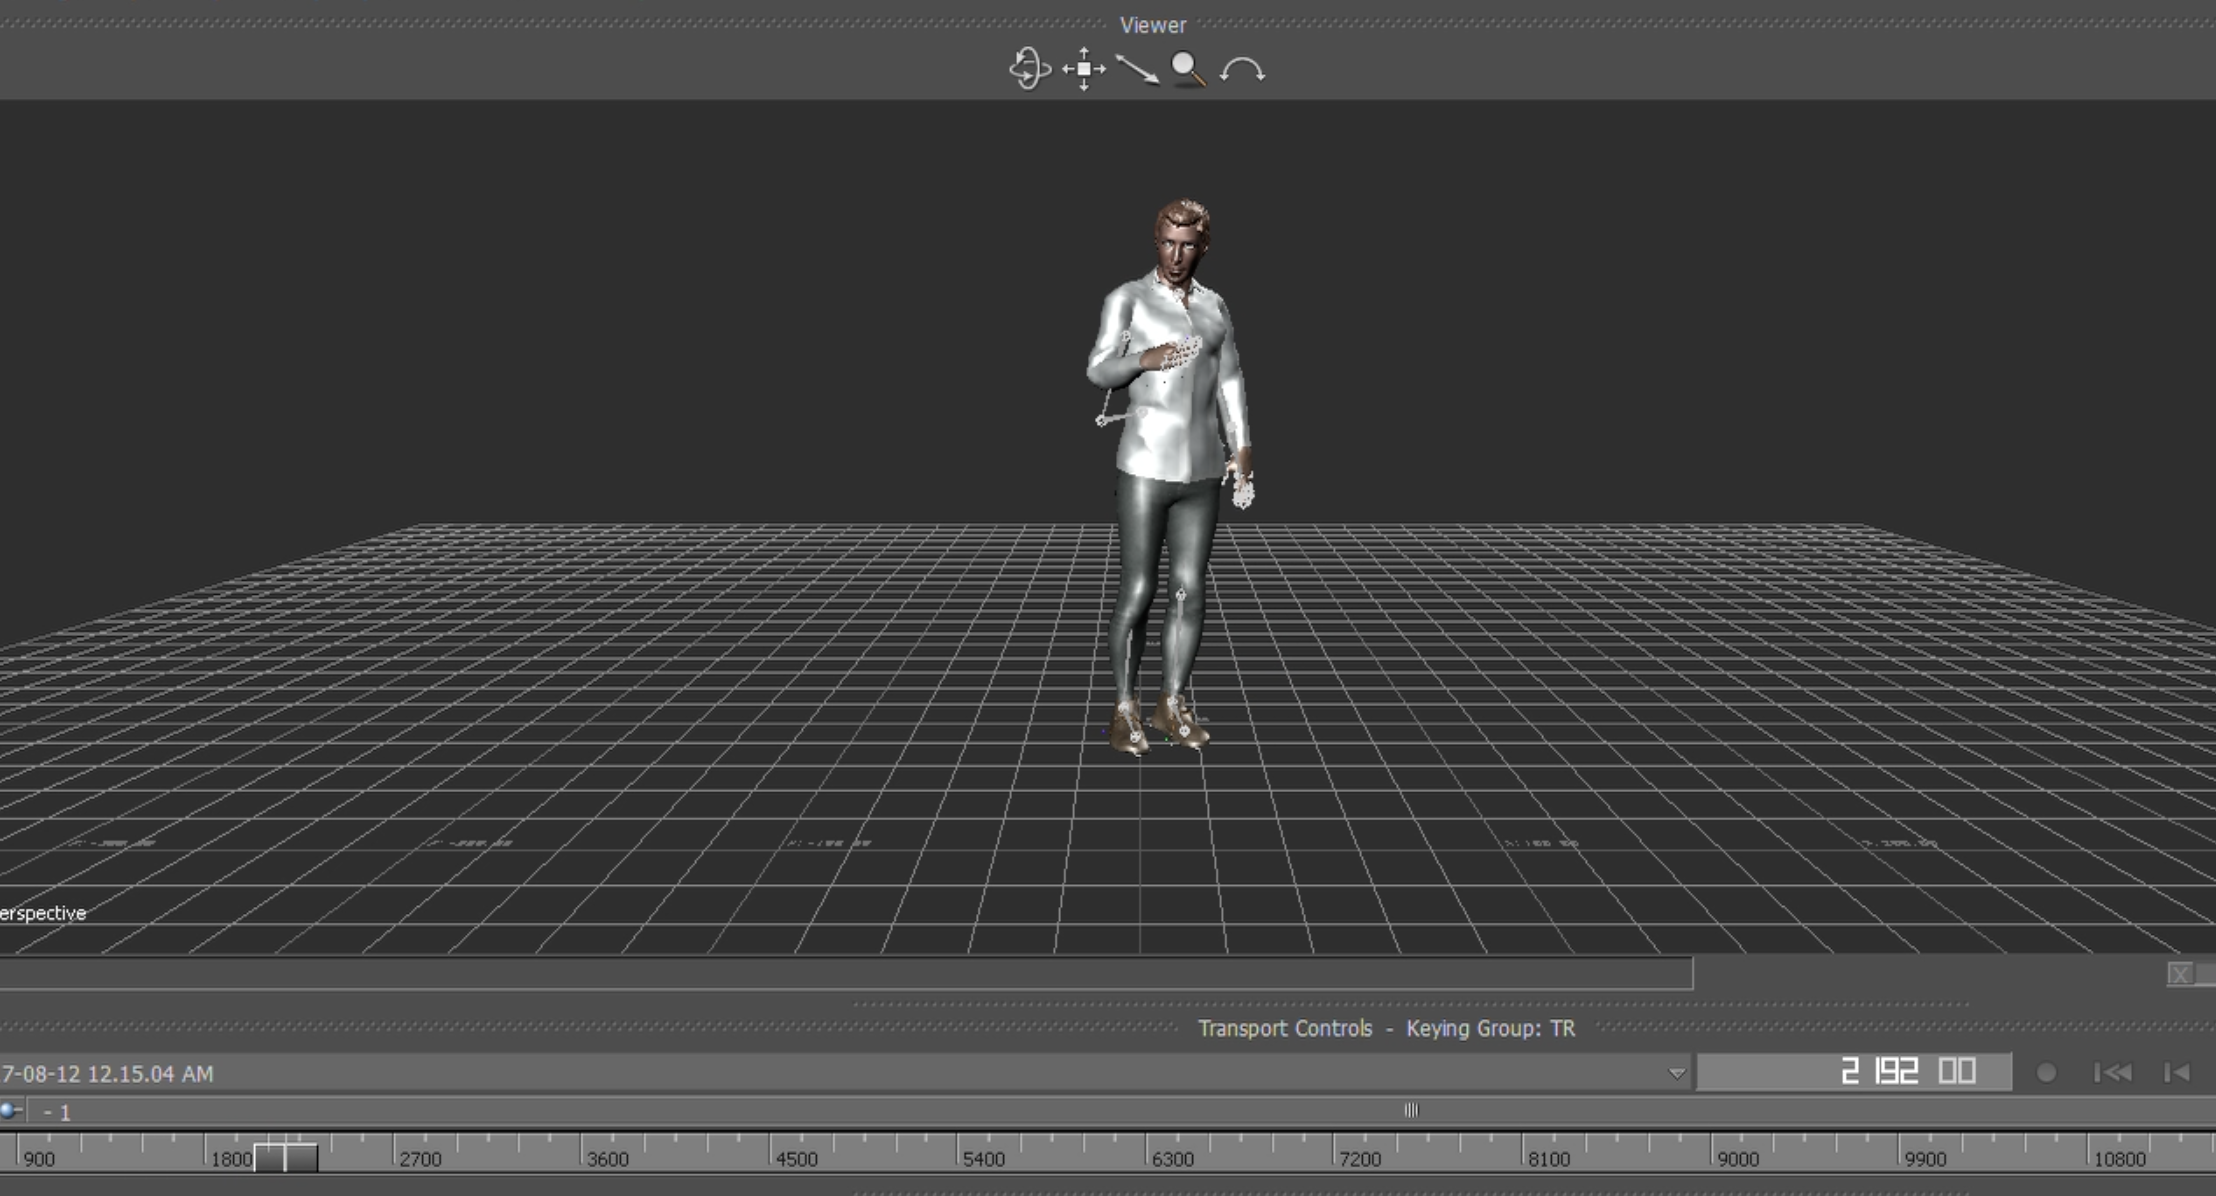Click the X close button above Transport Controls

[x=2180, y=973]
